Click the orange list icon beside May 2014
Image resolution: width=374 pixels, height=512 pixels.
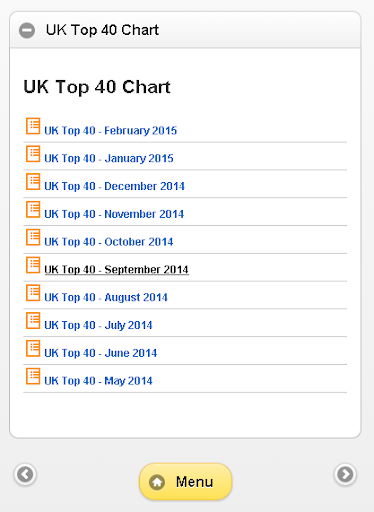[x=33, y=376]
